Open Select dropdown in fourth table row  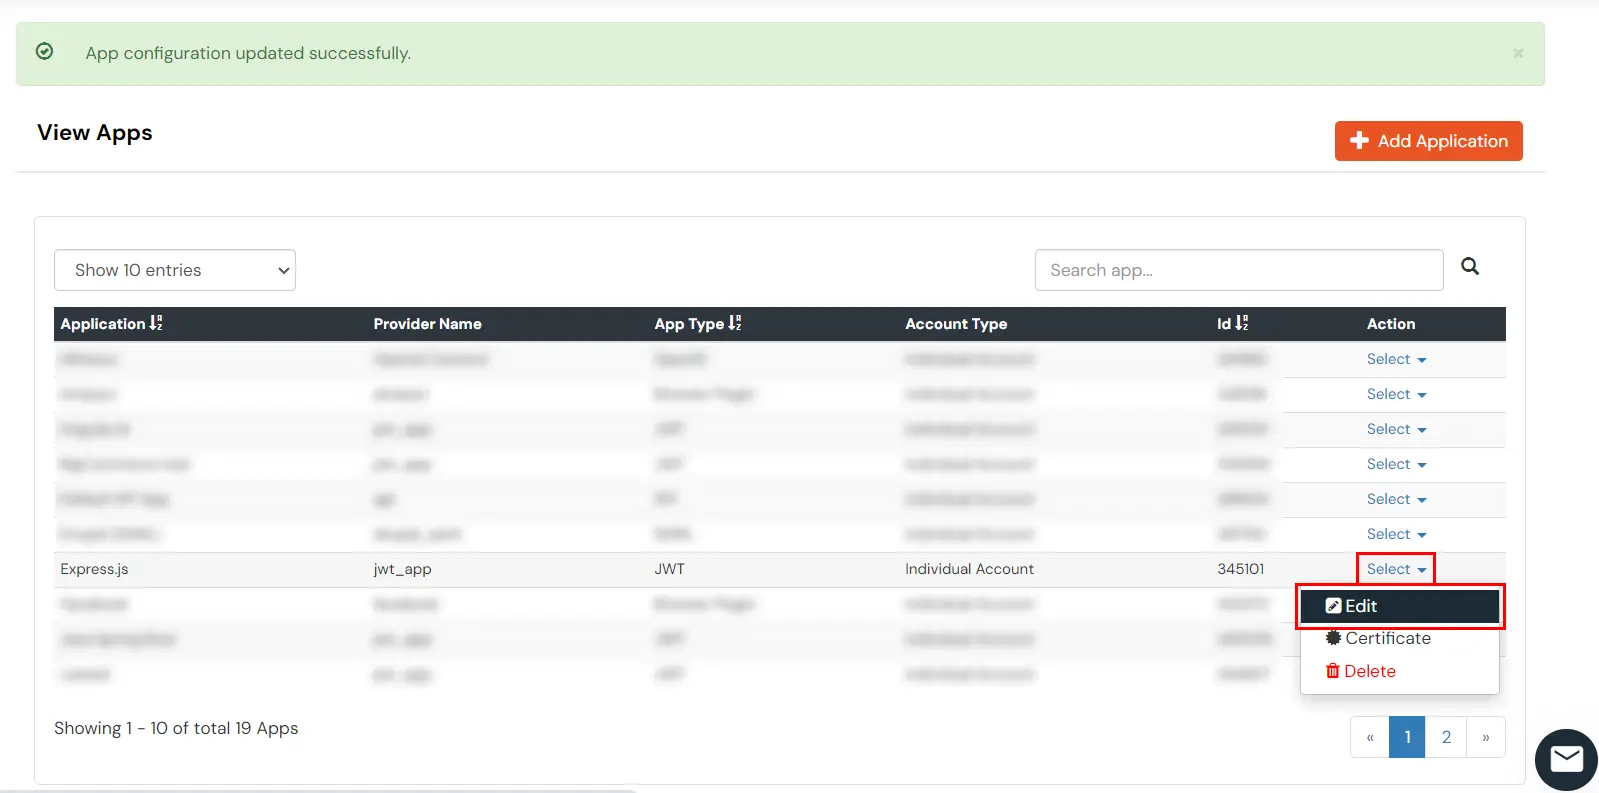(x=1396, y=464)
